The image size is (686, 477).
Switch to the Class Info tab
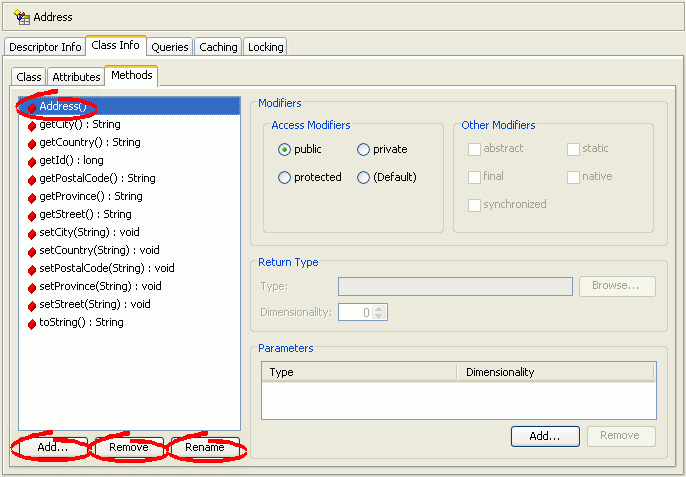pyautogui.click(x=116, y=46)
